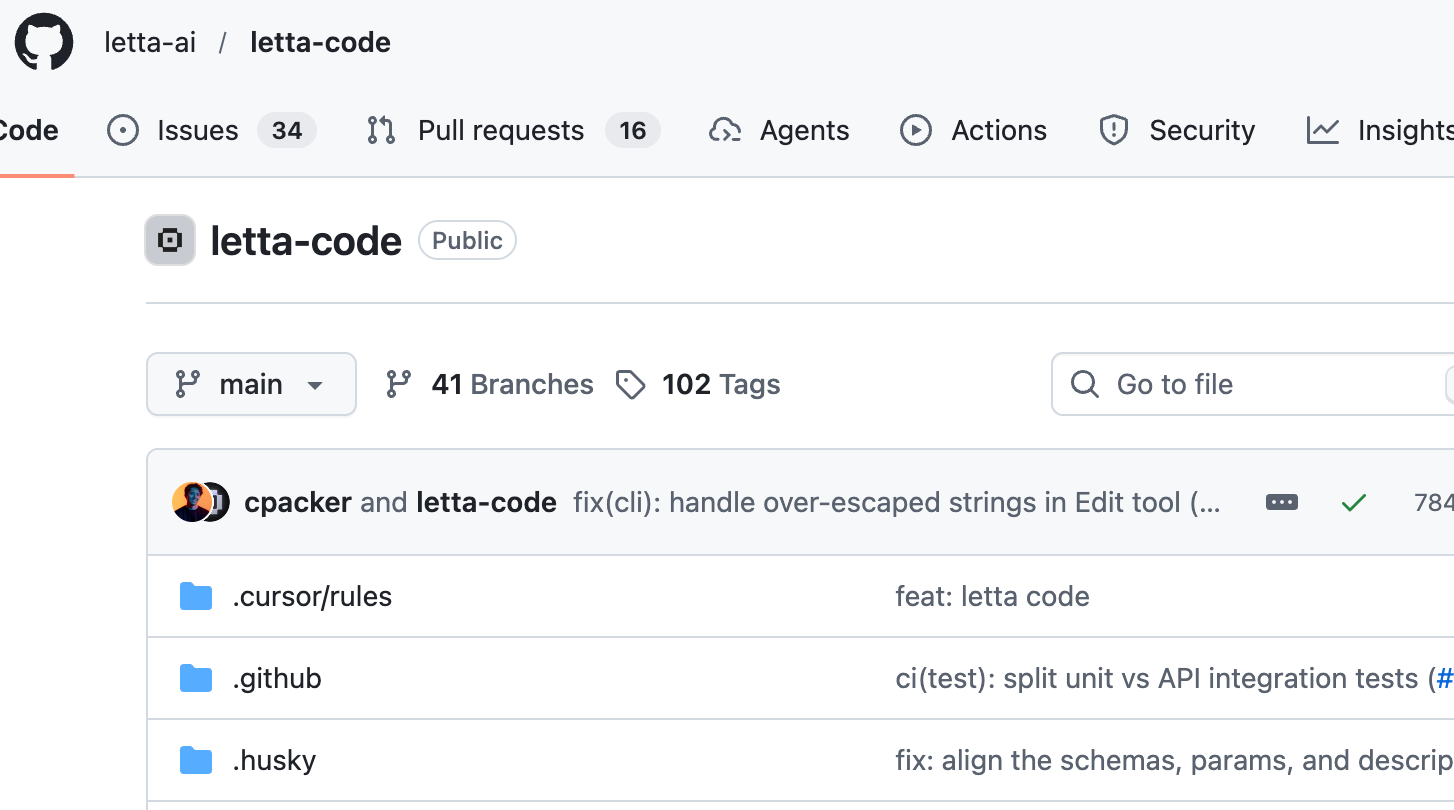Open 'fix: align the schemas' commit message
The height and width of the screenshot is (810, 1454).
click(x=1174, y=760)
